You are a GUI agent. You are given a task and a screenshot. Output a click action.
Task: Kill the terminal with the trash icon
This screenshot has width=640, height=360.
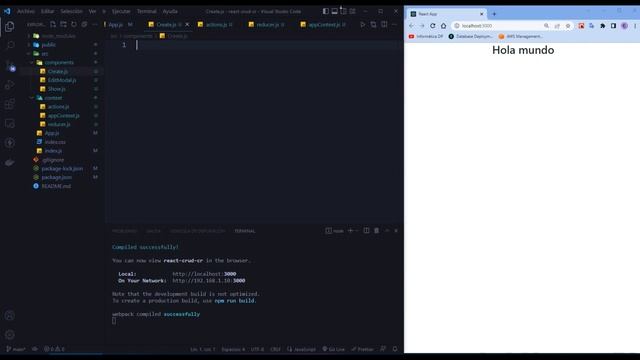tap(376, 231)
